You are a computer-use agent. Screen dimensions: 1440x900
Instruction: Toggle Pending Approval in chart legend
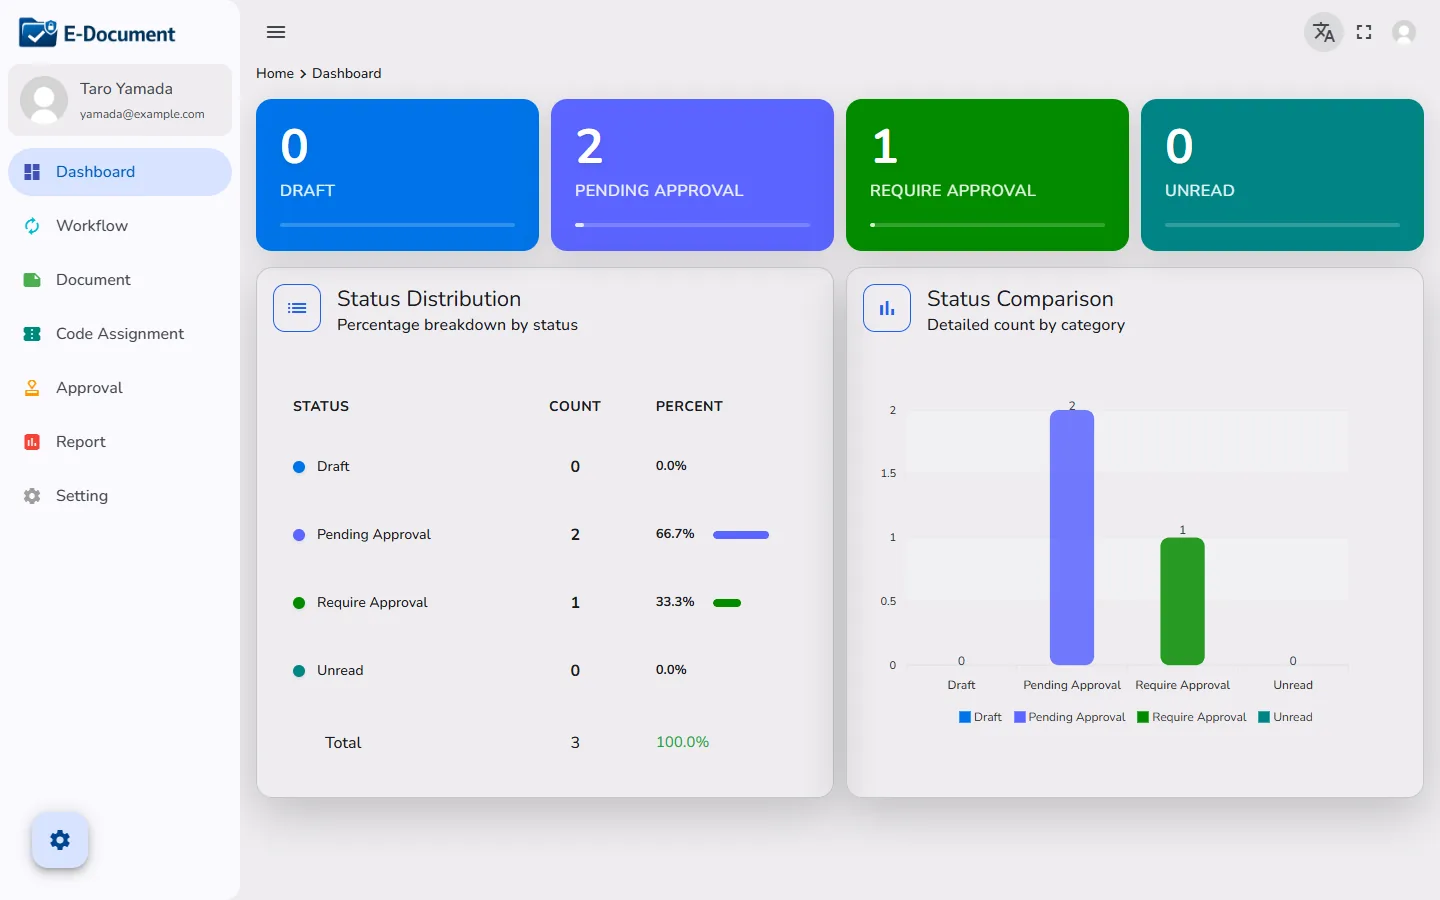click(x=1070, y=717)
